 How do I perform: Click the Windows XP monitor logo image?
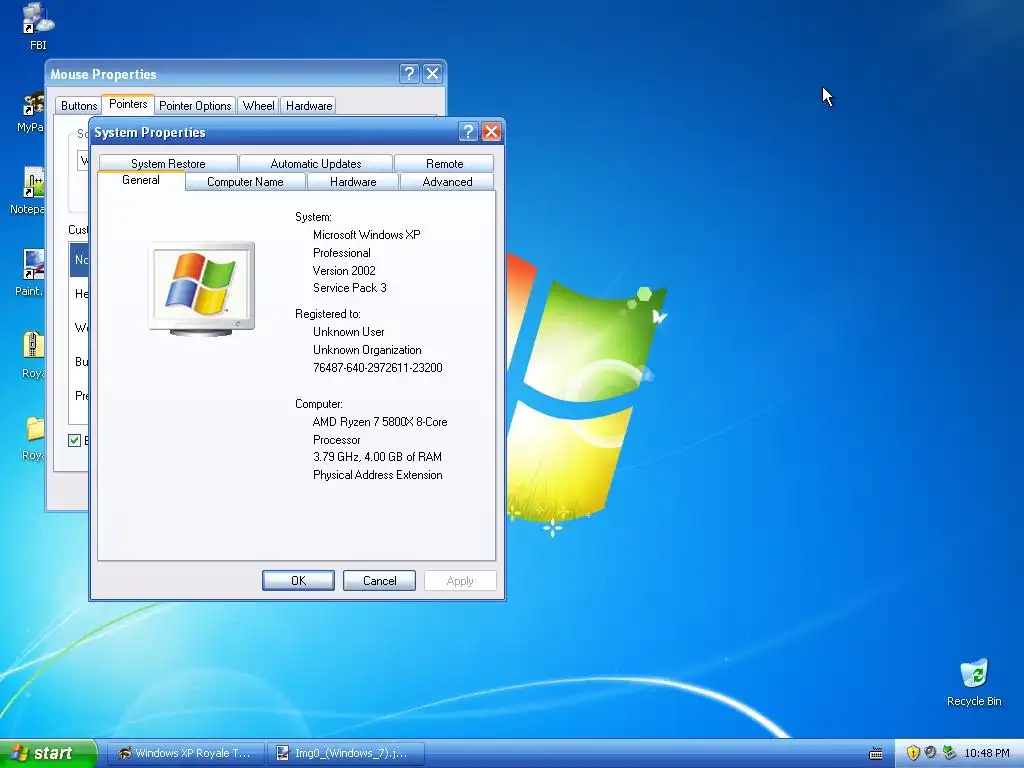pos(202,289)
